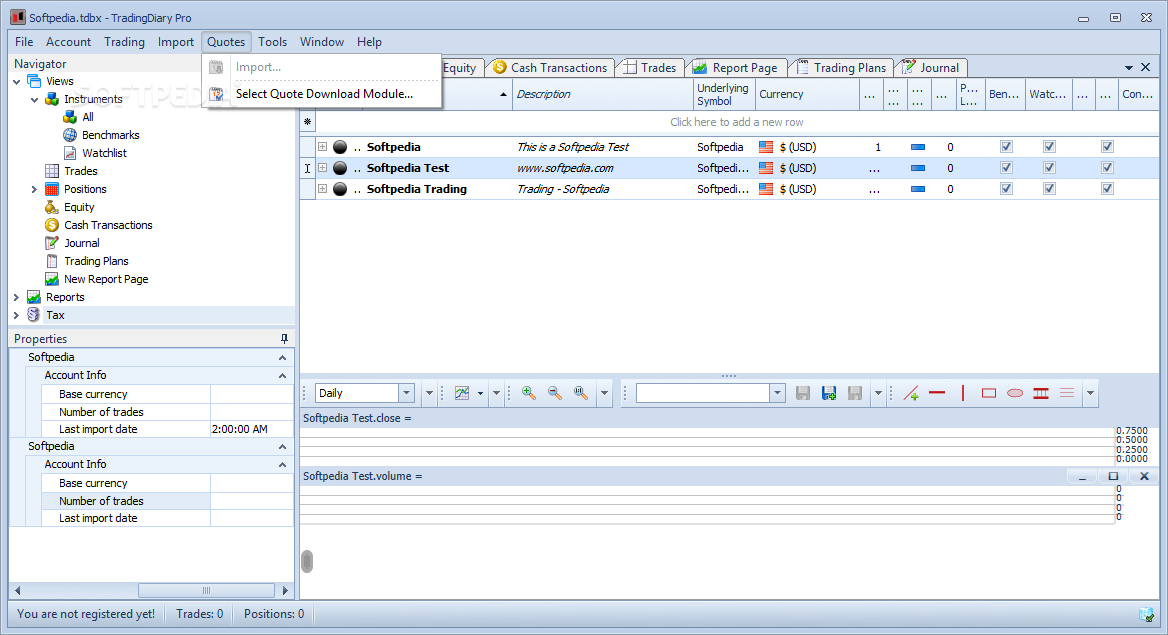
Task: Click the blue save-as-new disk icon
Action: tap(829, 393)
